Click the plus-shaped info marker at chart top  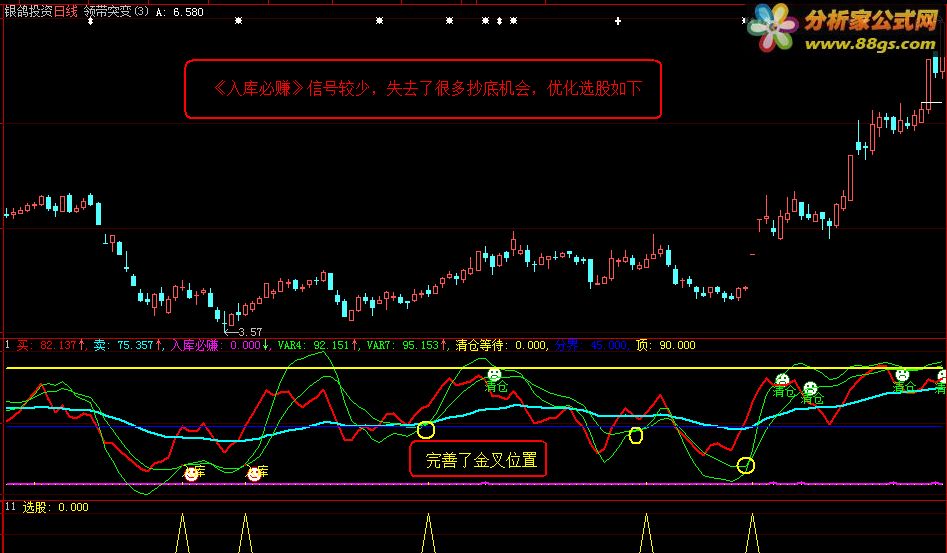click(x=618, y=21)
